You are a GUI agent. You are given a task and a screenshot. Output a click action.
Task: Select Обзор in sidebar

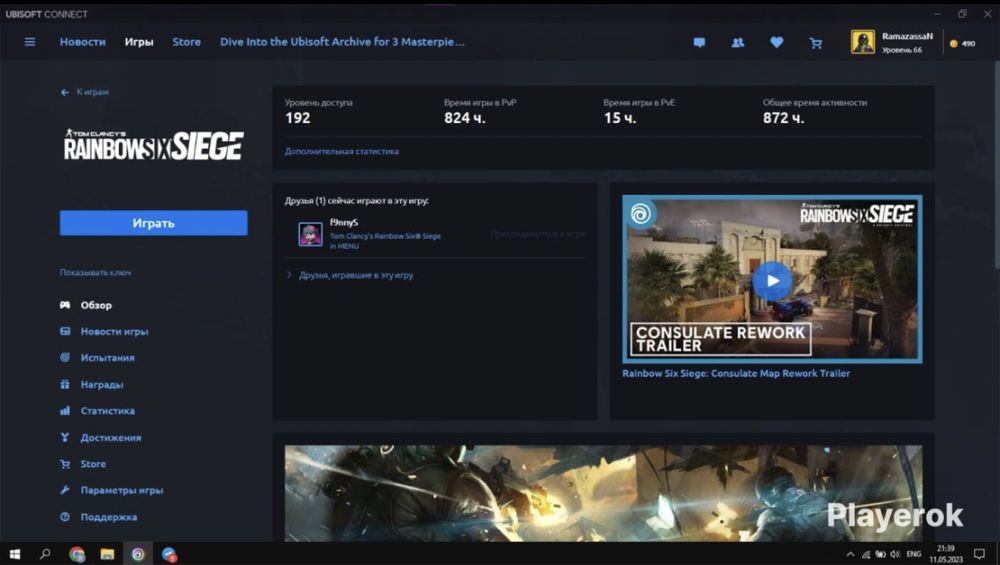point(96,305)
